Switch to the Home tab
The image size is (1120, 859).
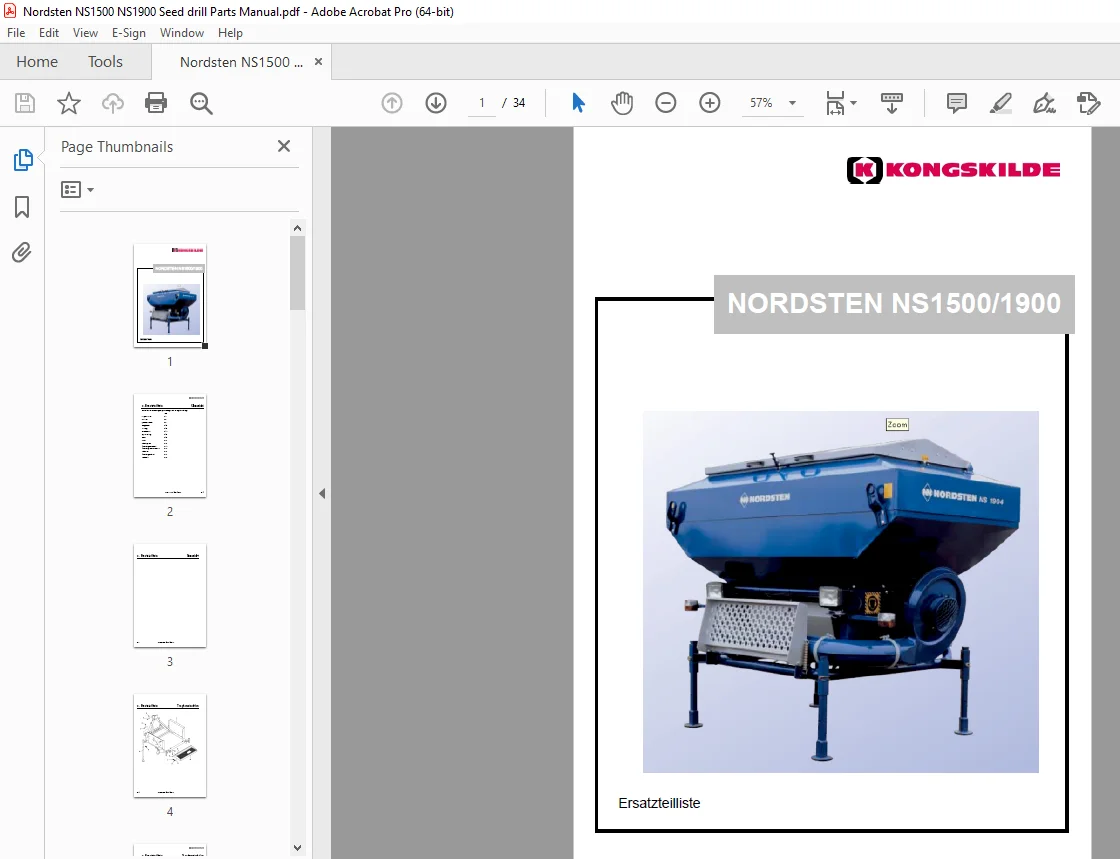[37, 62]
